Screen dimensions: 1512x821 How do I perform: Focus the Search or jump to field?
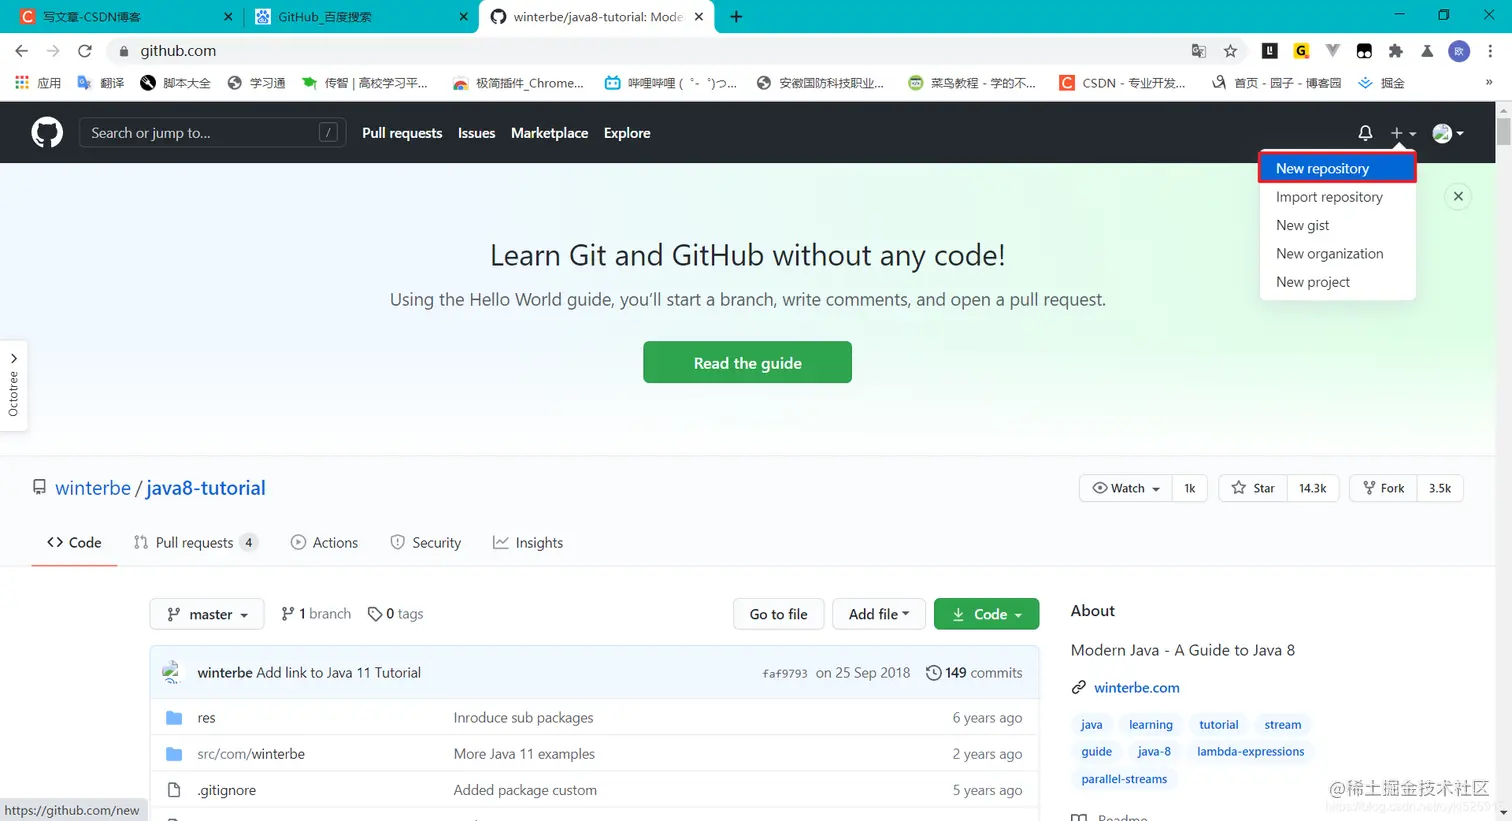212,133
